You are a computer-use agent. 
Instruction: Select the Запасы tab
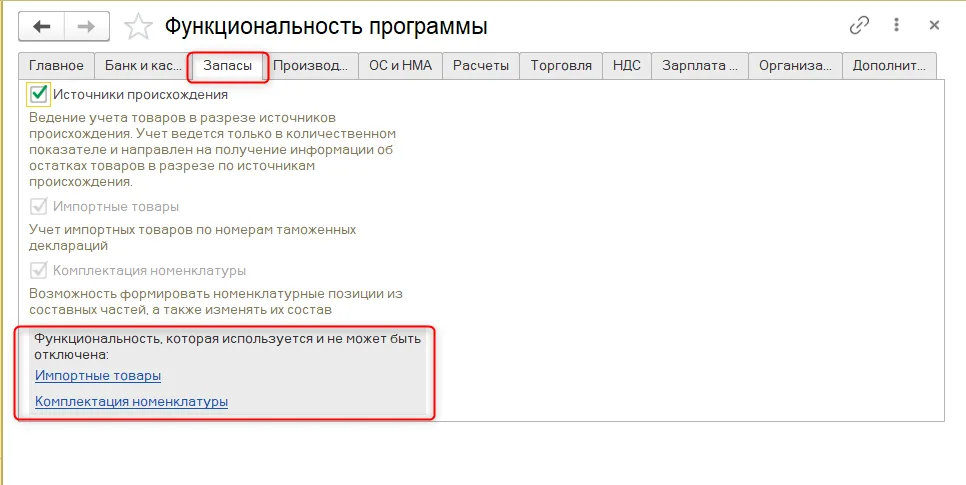point(227,66)
